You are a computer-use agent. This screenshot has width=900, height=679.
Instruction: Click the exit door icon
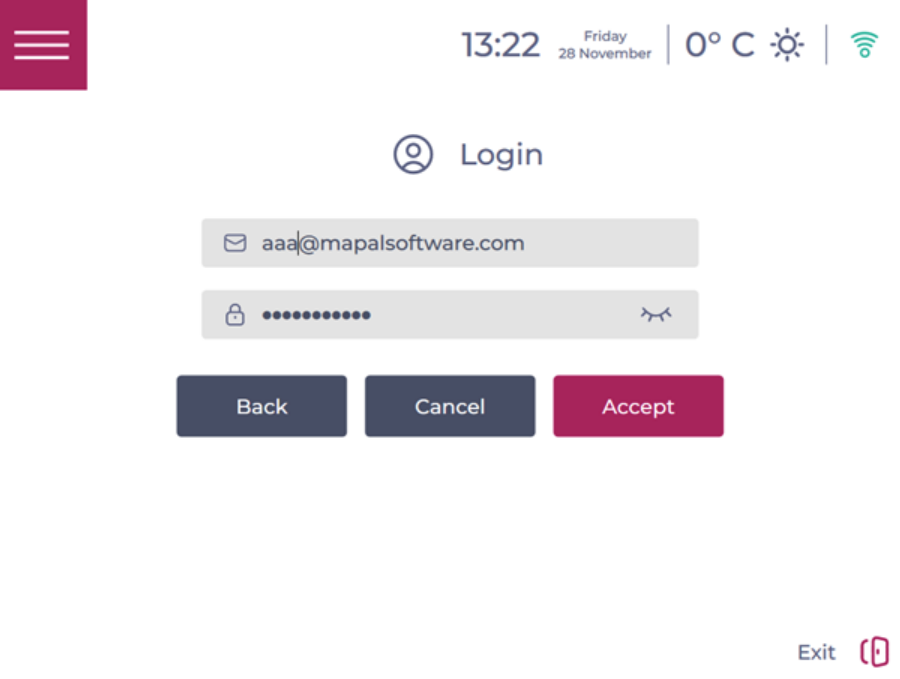pyautogui.click(x=874, y=651)
